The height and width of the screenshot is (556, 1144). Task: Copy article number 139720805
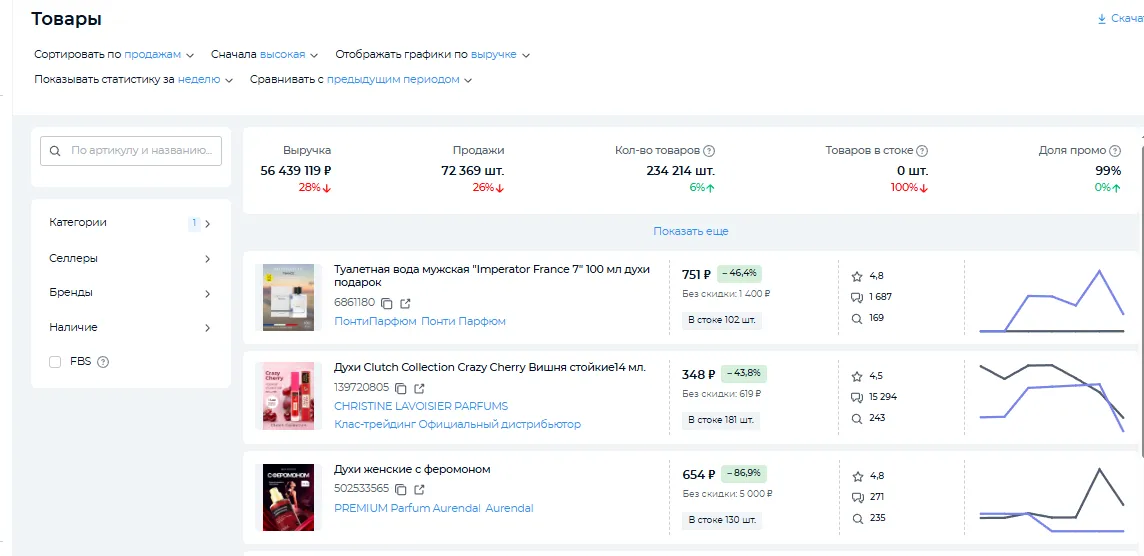[x=401, y=388]
